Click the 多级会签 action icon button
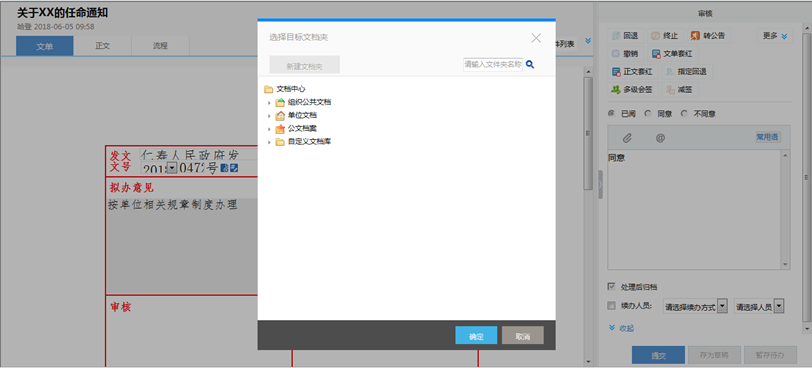Screen dimensions: 812x368 coord(632,90)
